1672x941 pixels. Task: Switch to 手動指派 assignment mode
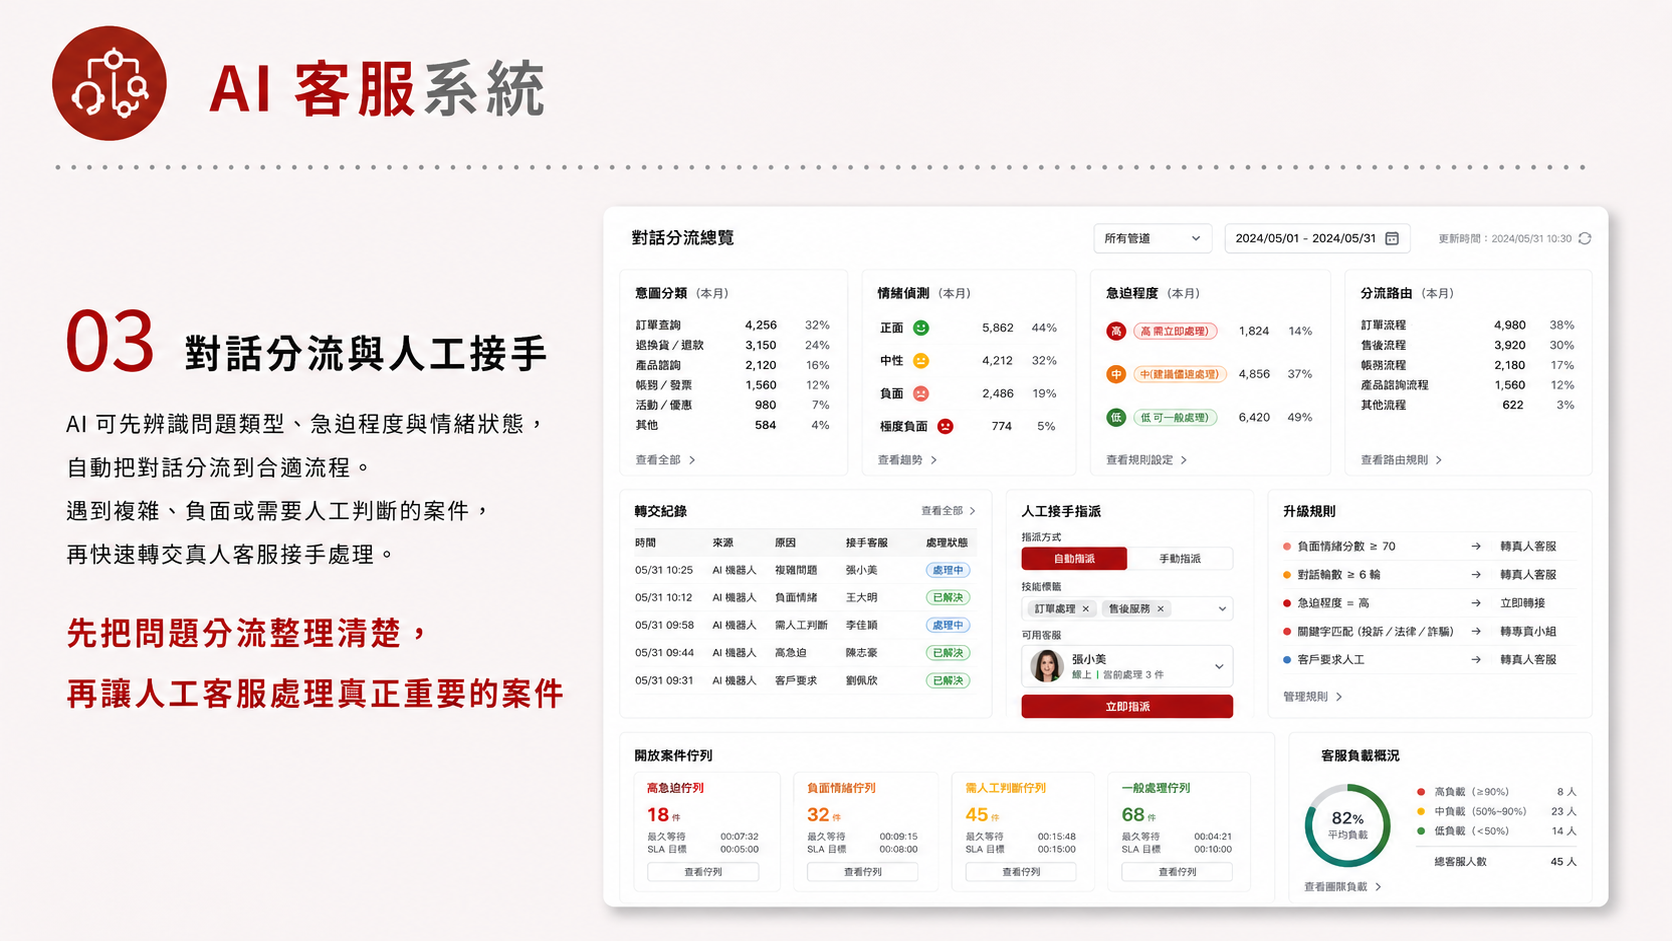coord(1180,559)
